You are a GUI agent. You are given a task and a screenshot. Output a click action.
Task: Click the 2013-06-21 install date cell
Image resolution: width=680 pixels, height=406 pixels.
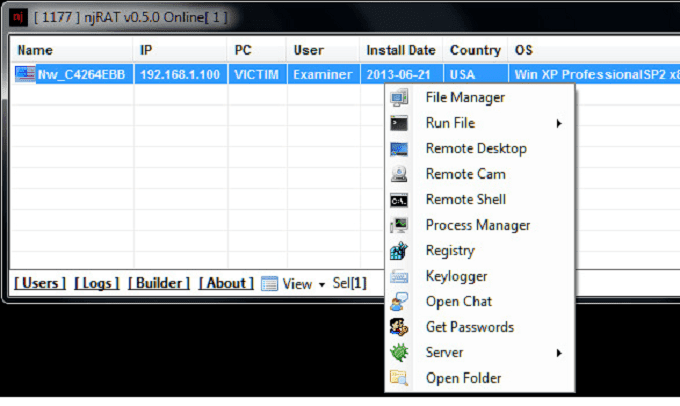(402, 75)
